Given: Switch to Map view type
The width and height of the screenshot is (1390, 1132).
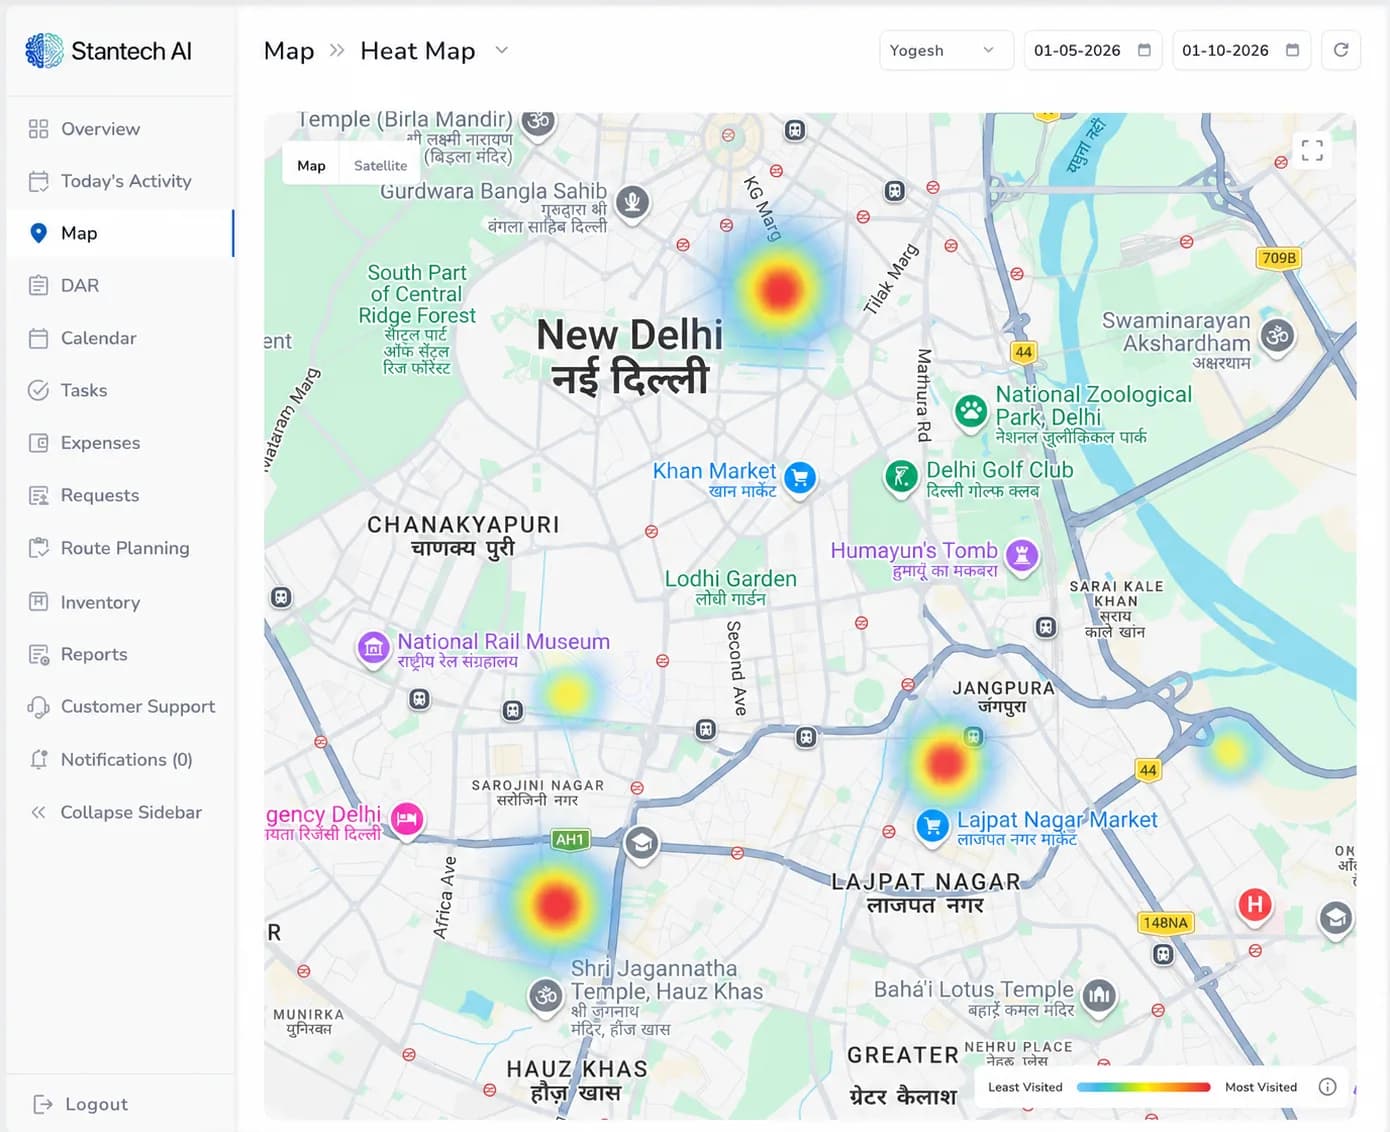Looking at the screenshot, I should click(311, 165).
